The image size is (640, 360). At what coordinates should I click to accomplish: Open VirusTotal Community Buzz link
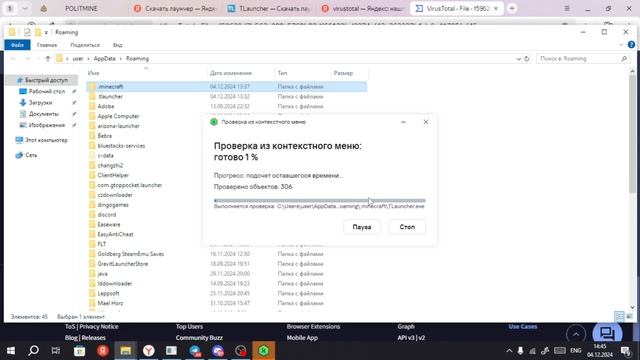click(x=199, y=338)
